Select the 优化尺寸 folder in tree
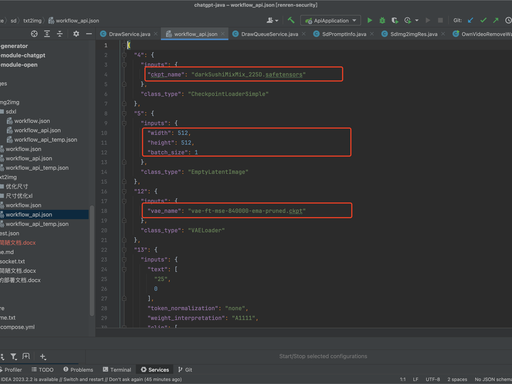The width and height of the screenshot is (512, 384). [x=17, y=187]
